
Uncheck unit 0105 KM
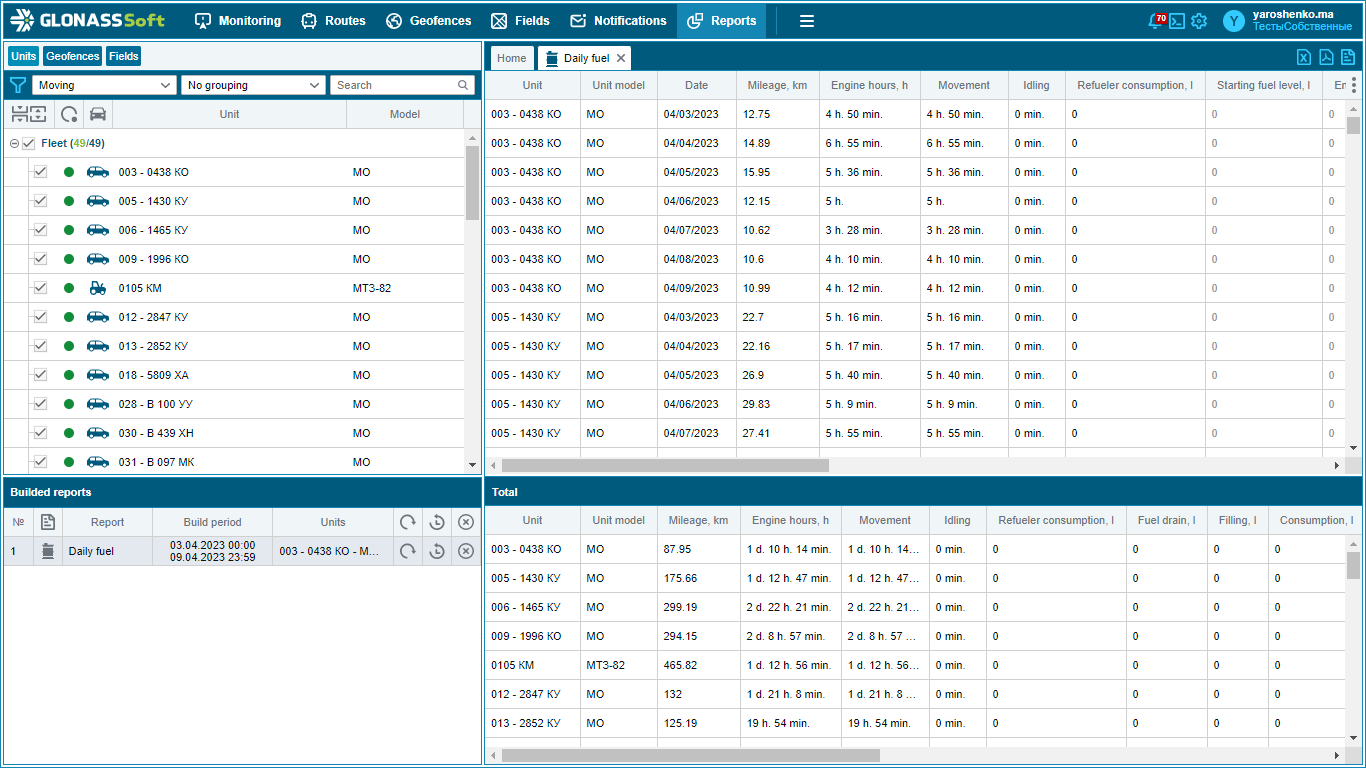(x=40, y=288)
